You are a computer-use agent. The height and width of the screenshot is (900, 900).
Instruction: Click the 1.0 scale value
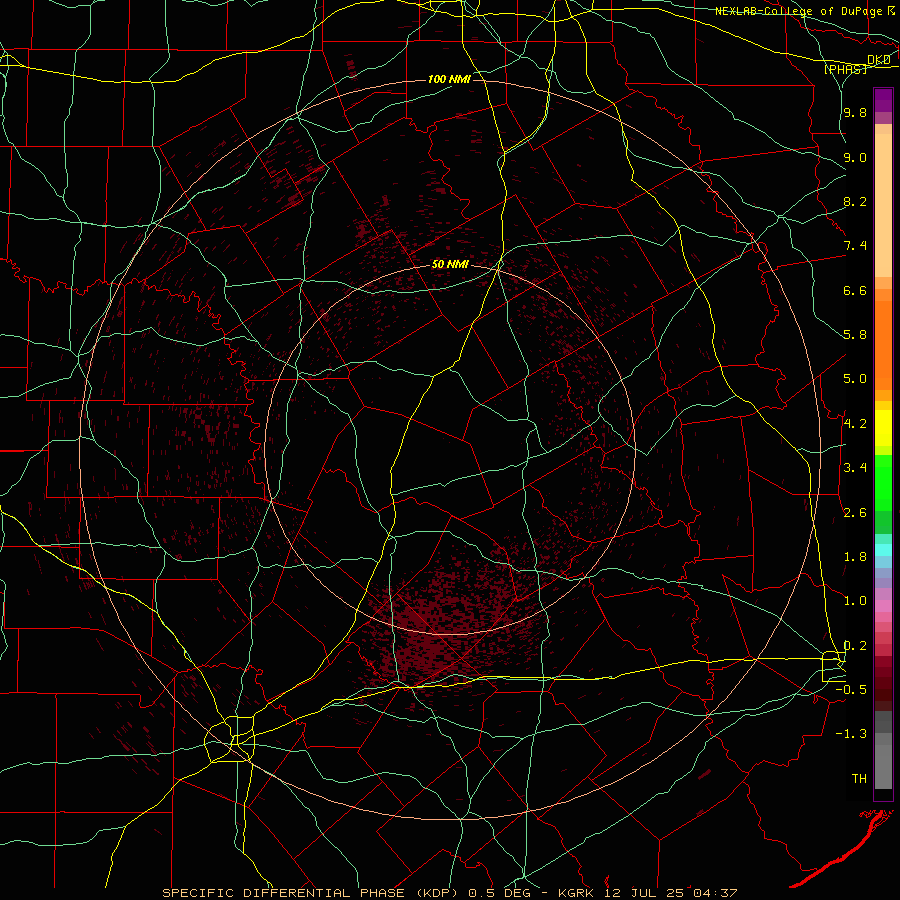pyautogui.click(x=855, y=601)
